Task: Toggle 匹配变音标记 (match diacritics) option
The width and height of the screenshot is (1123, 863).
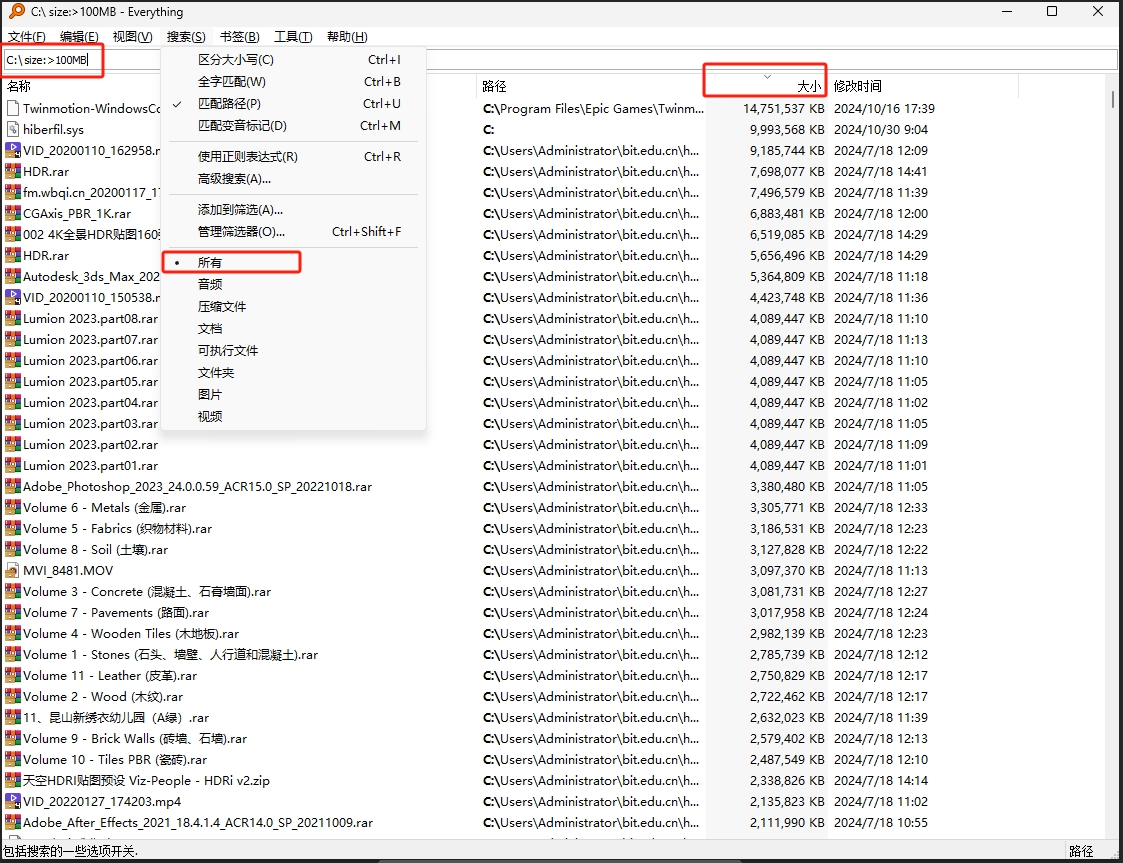Action: [x=294, y=126]
